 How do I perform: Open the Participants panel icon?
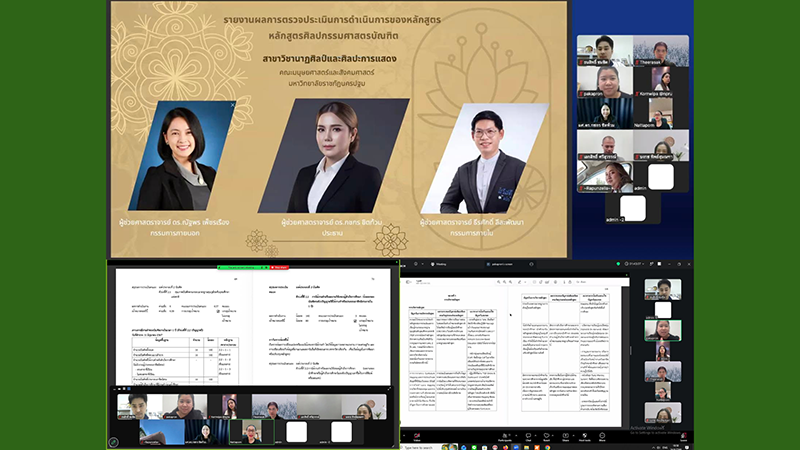pyautogui.click(x=505, y=436)
